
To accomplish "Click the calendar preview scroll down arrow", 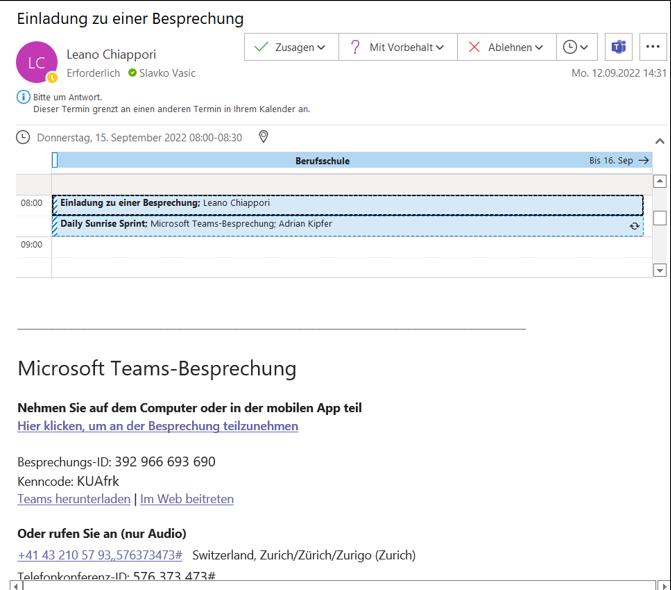I will coord(659,270).
